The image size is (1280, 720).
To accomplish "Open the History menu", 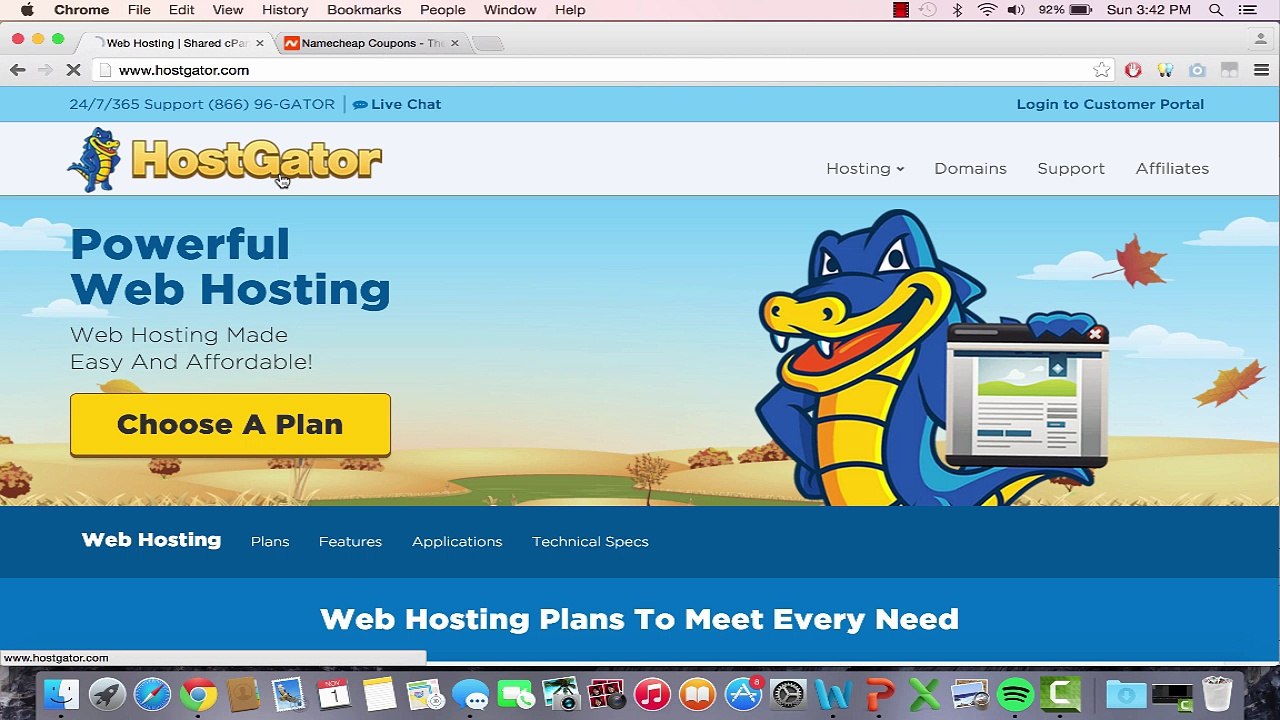I will click(x=285, y=10).
